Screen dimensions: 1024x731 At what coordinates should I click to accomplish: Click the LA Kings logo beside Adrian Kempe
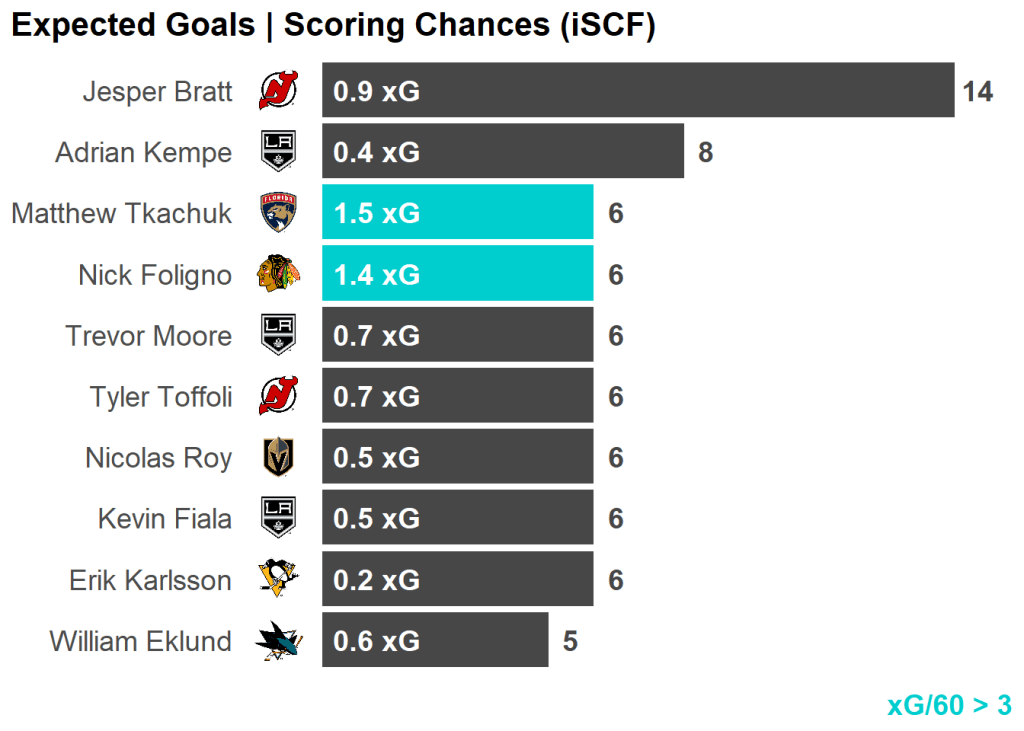(x=277, y=152)
